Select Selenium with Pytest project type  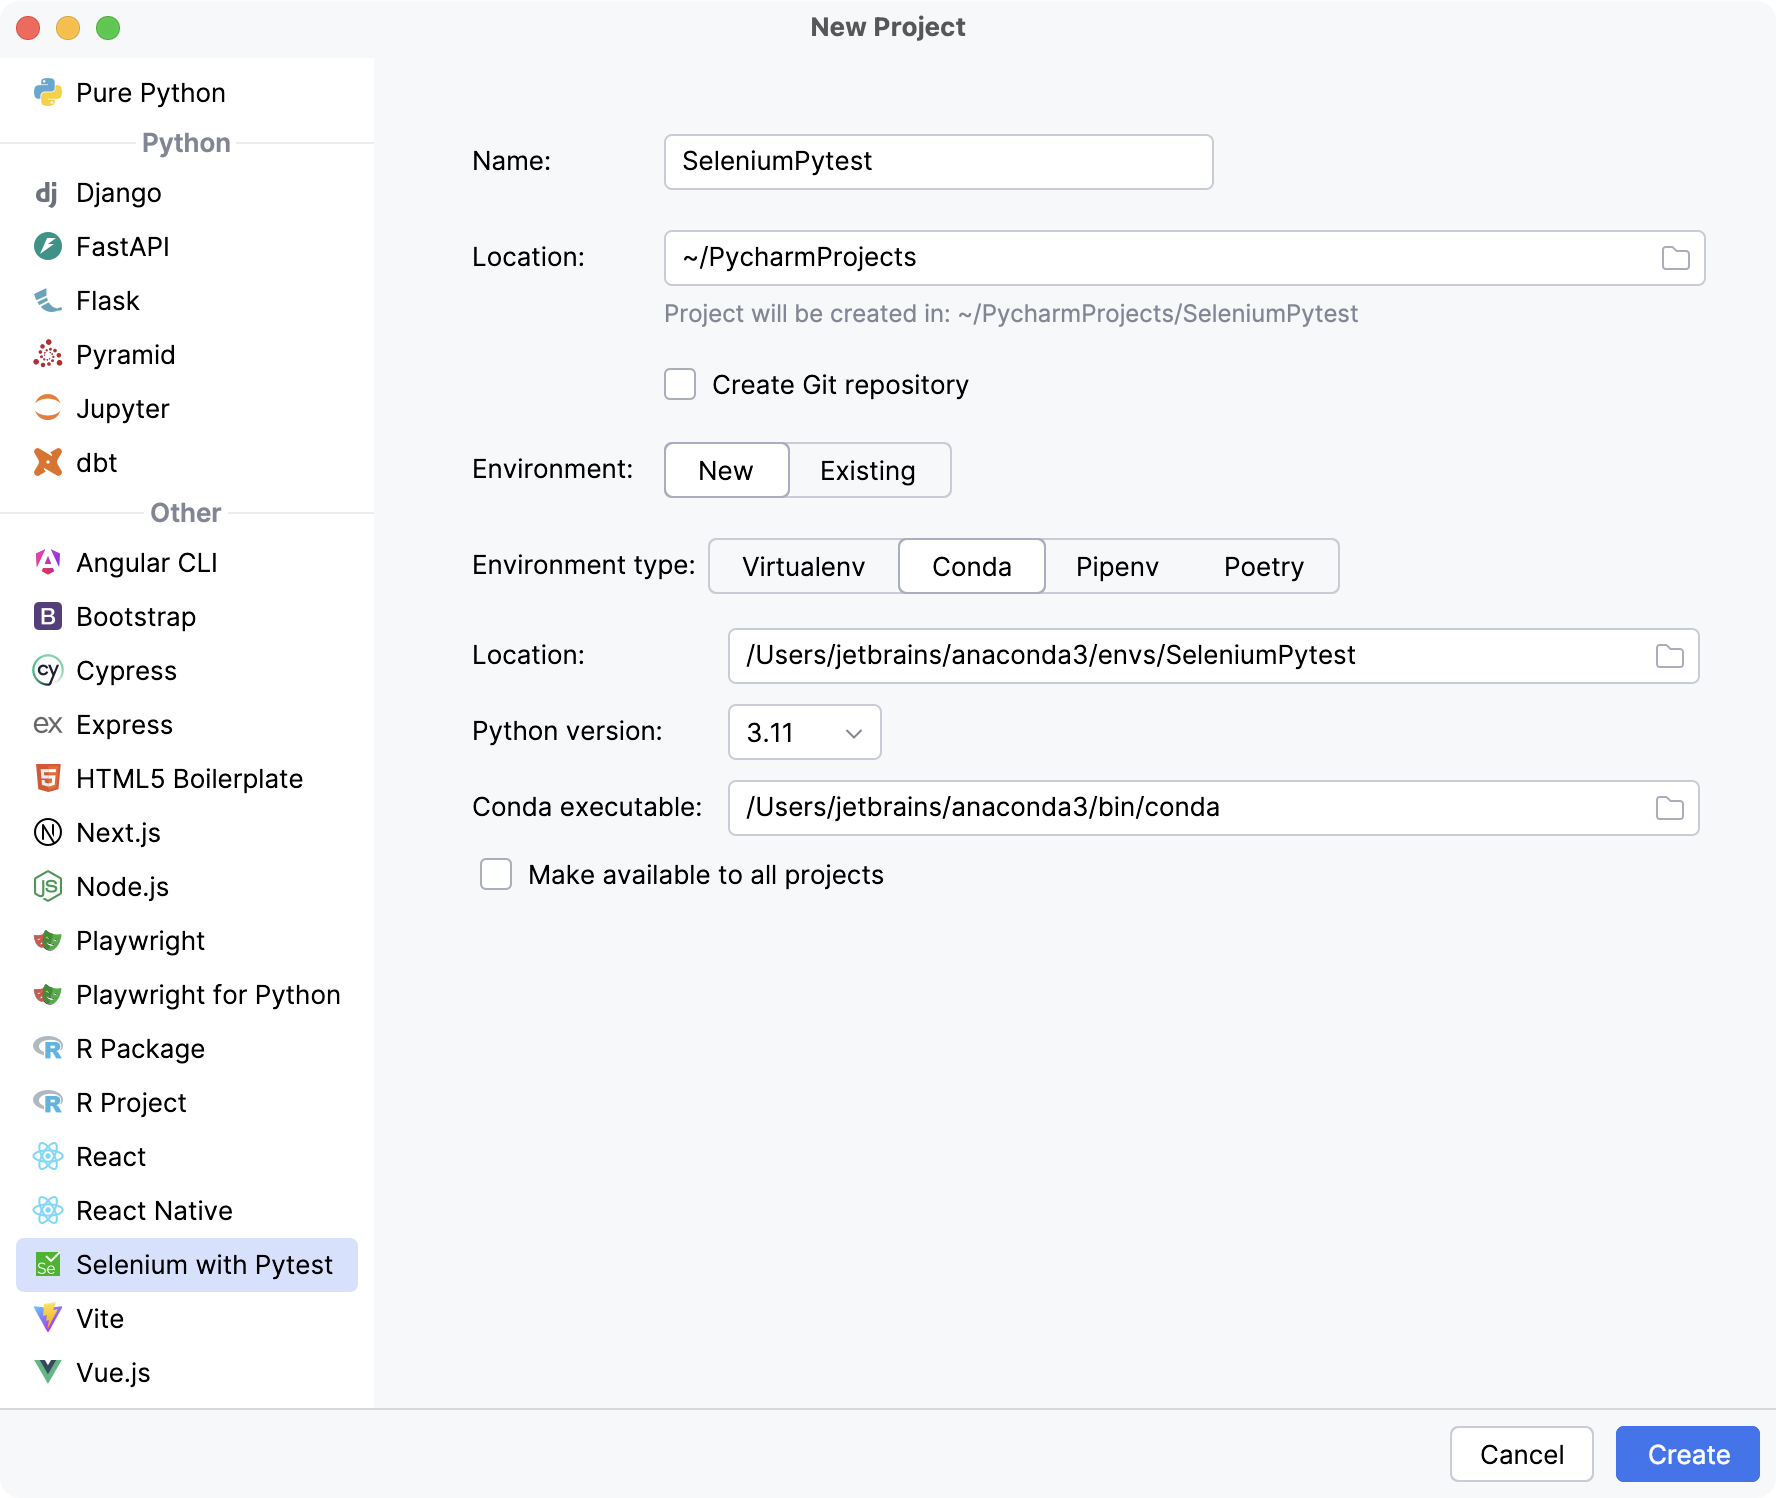tap(205, 1264)
